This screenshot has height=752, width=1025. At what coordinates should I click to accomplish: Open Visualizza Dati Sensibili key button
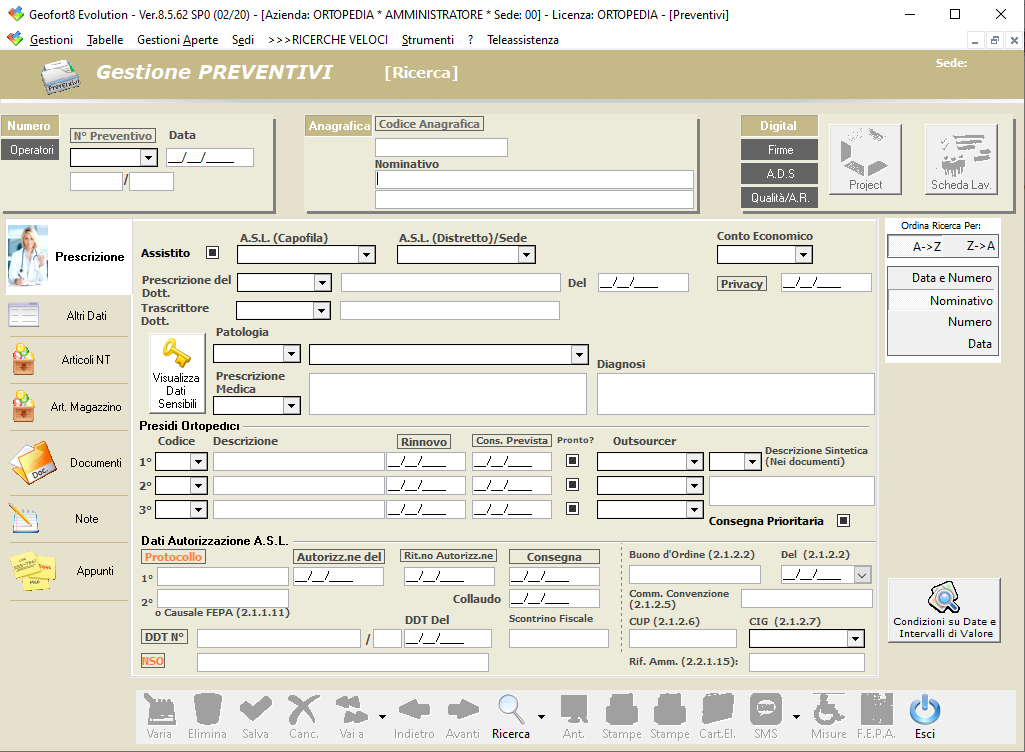click(176, 373)
